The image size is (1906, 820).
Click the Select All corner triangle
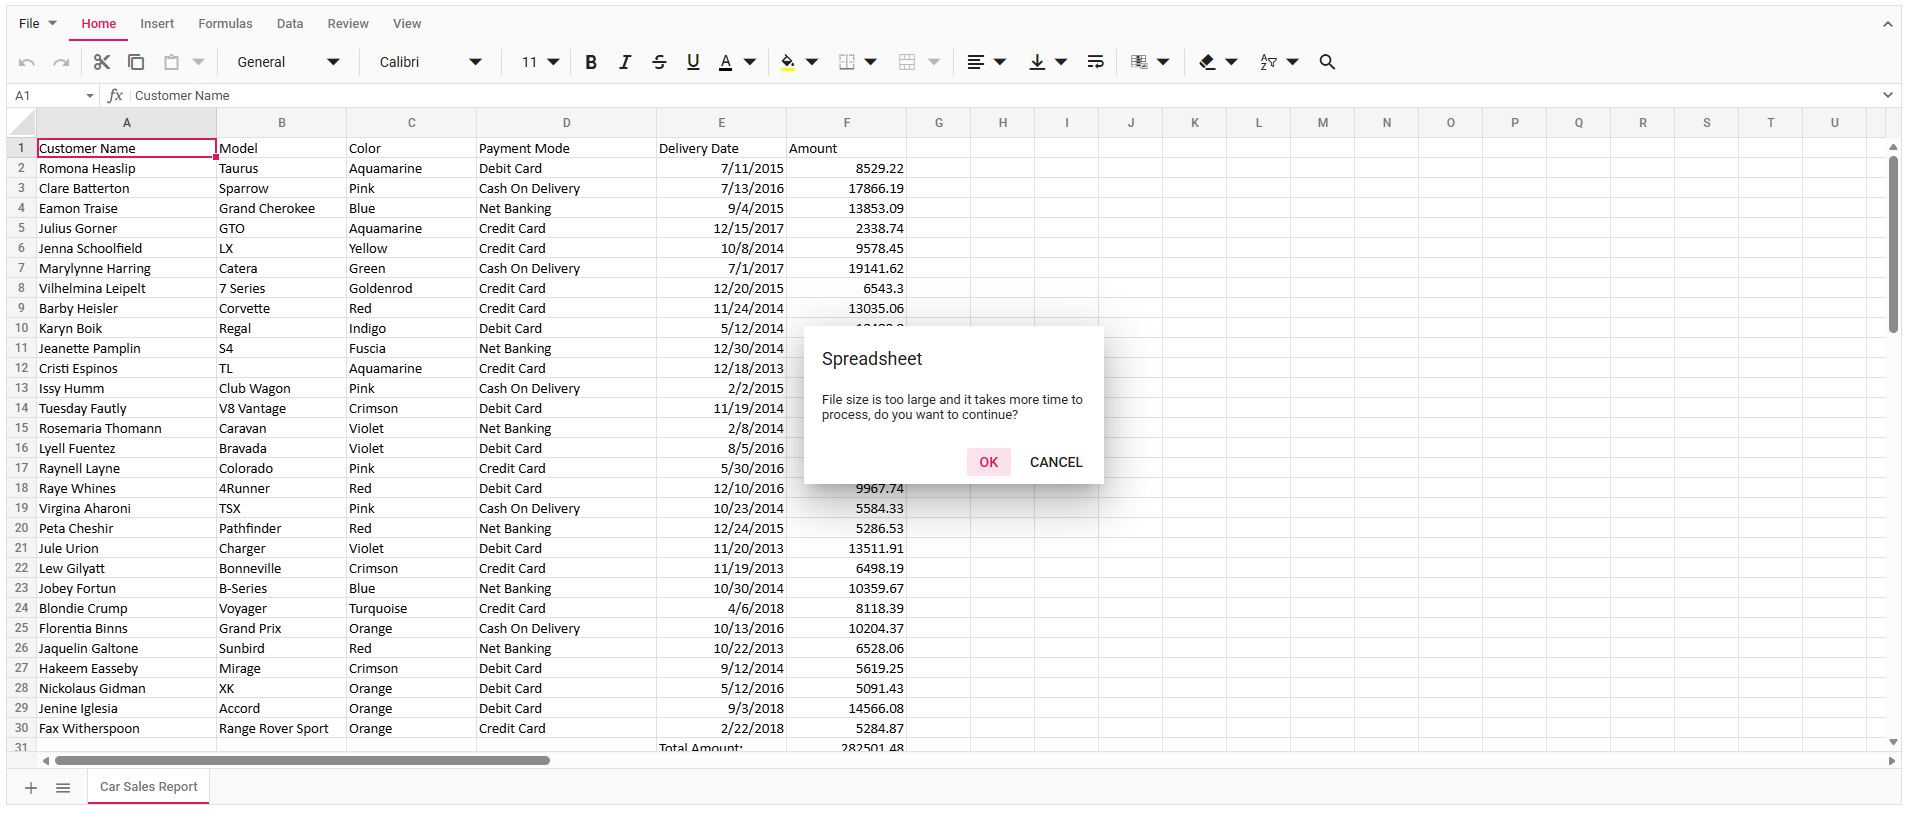(22, 123)
